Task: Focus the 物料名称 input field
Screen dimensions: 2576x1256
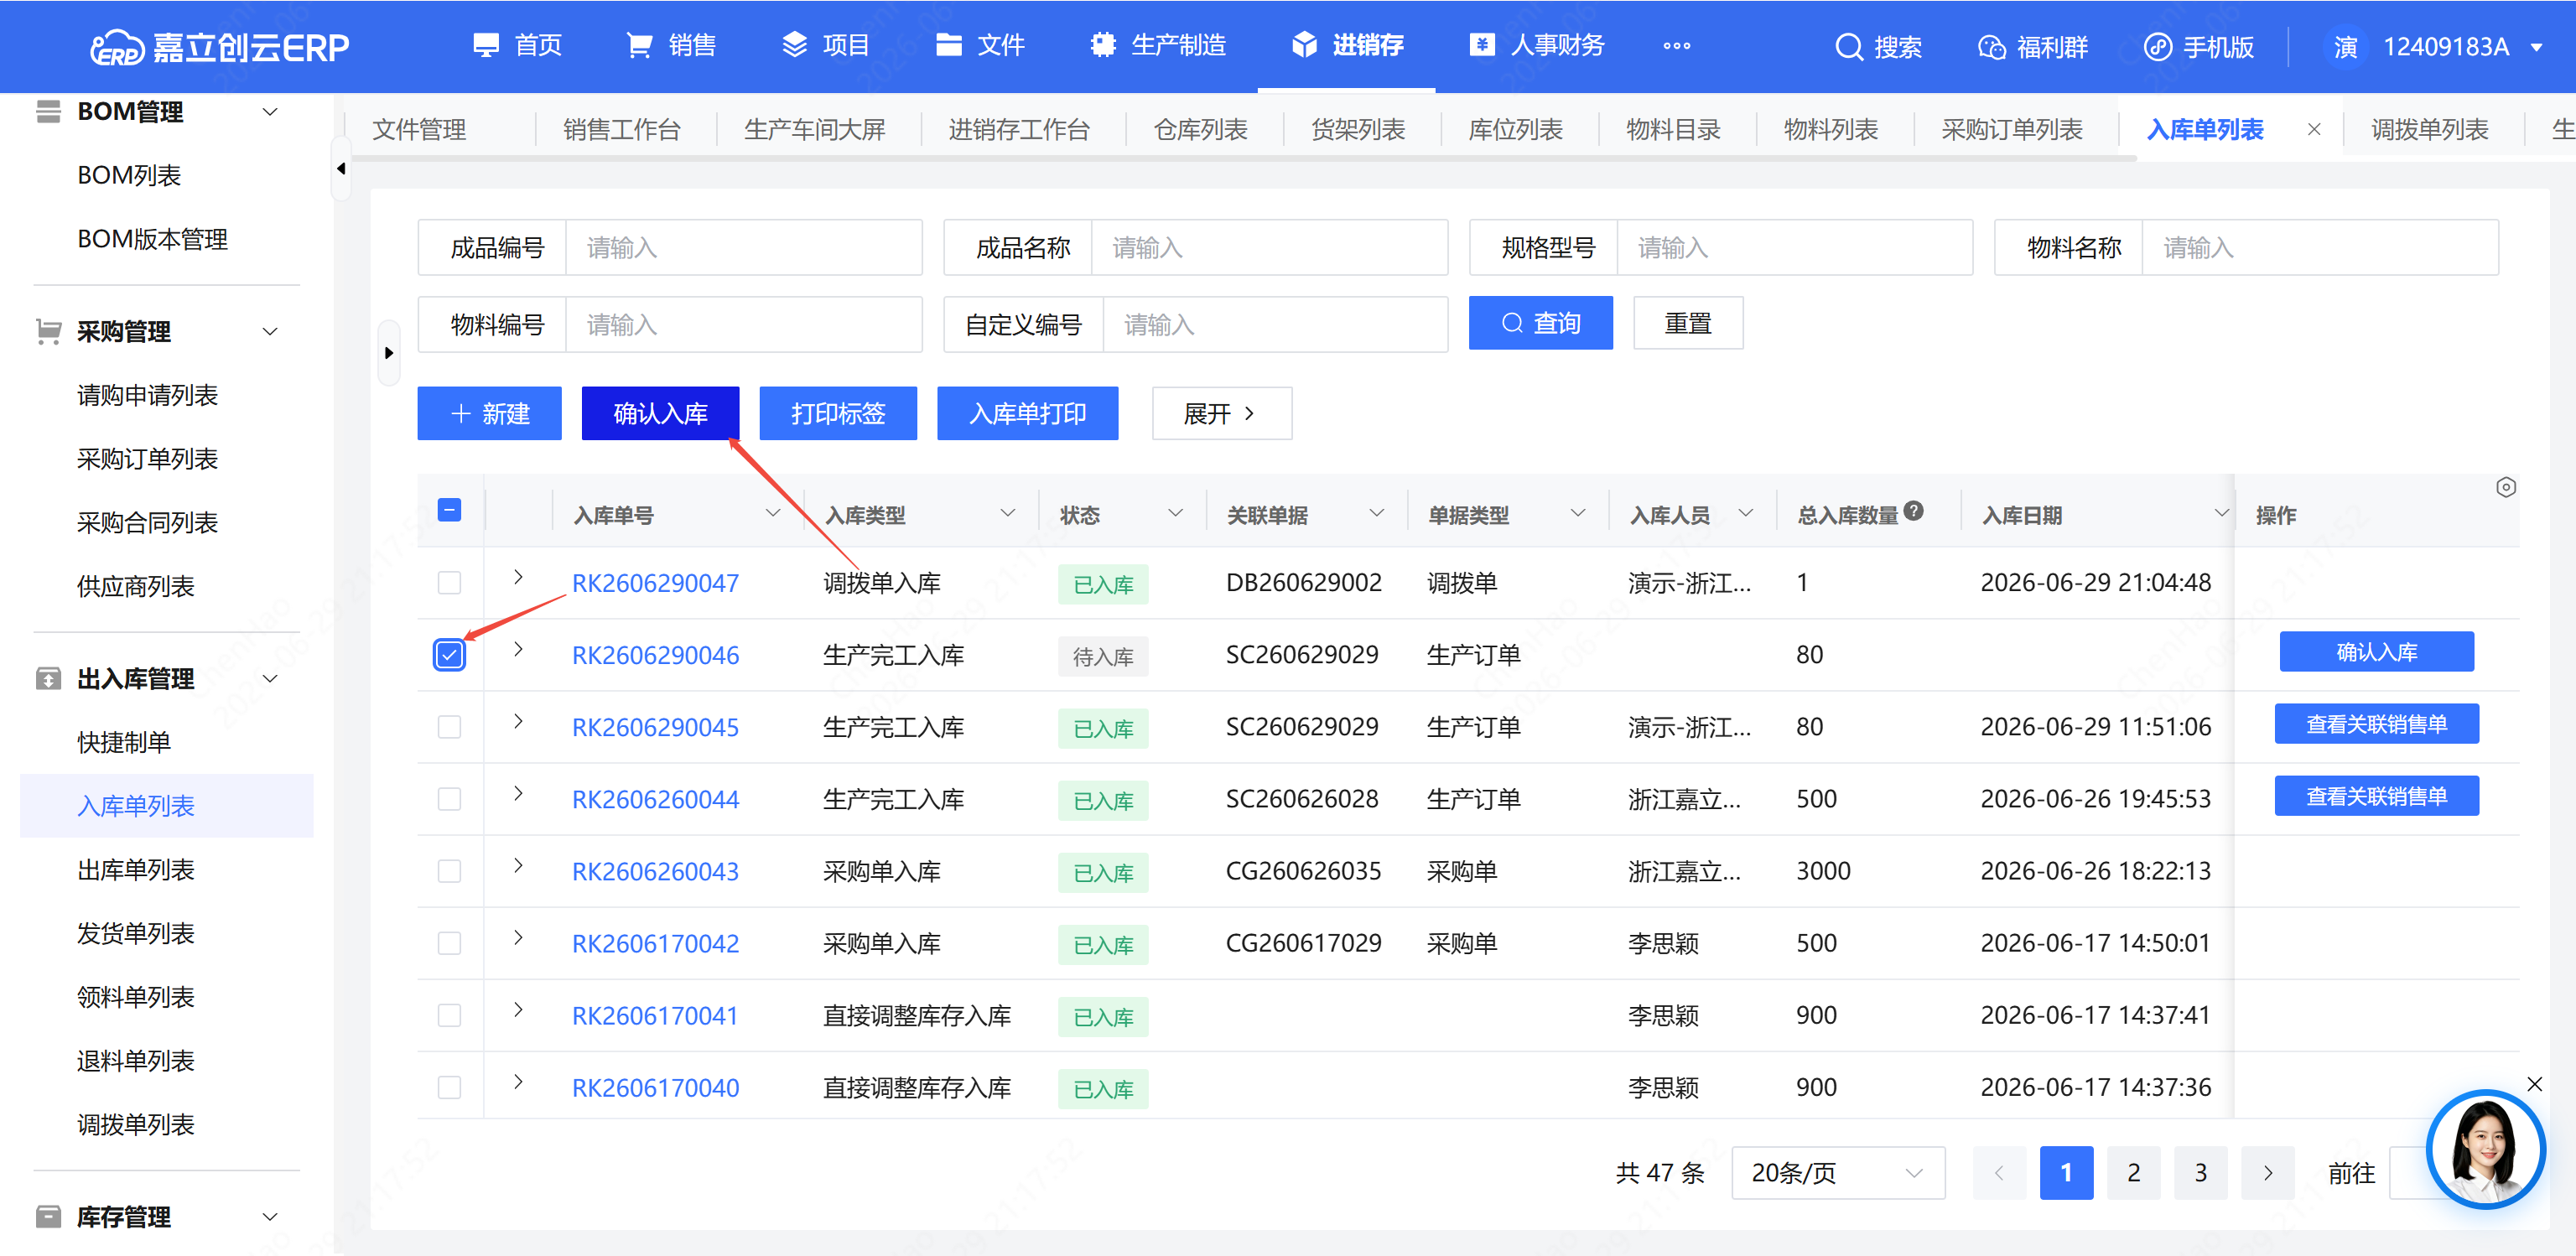Action: [x=2319, y=248]
